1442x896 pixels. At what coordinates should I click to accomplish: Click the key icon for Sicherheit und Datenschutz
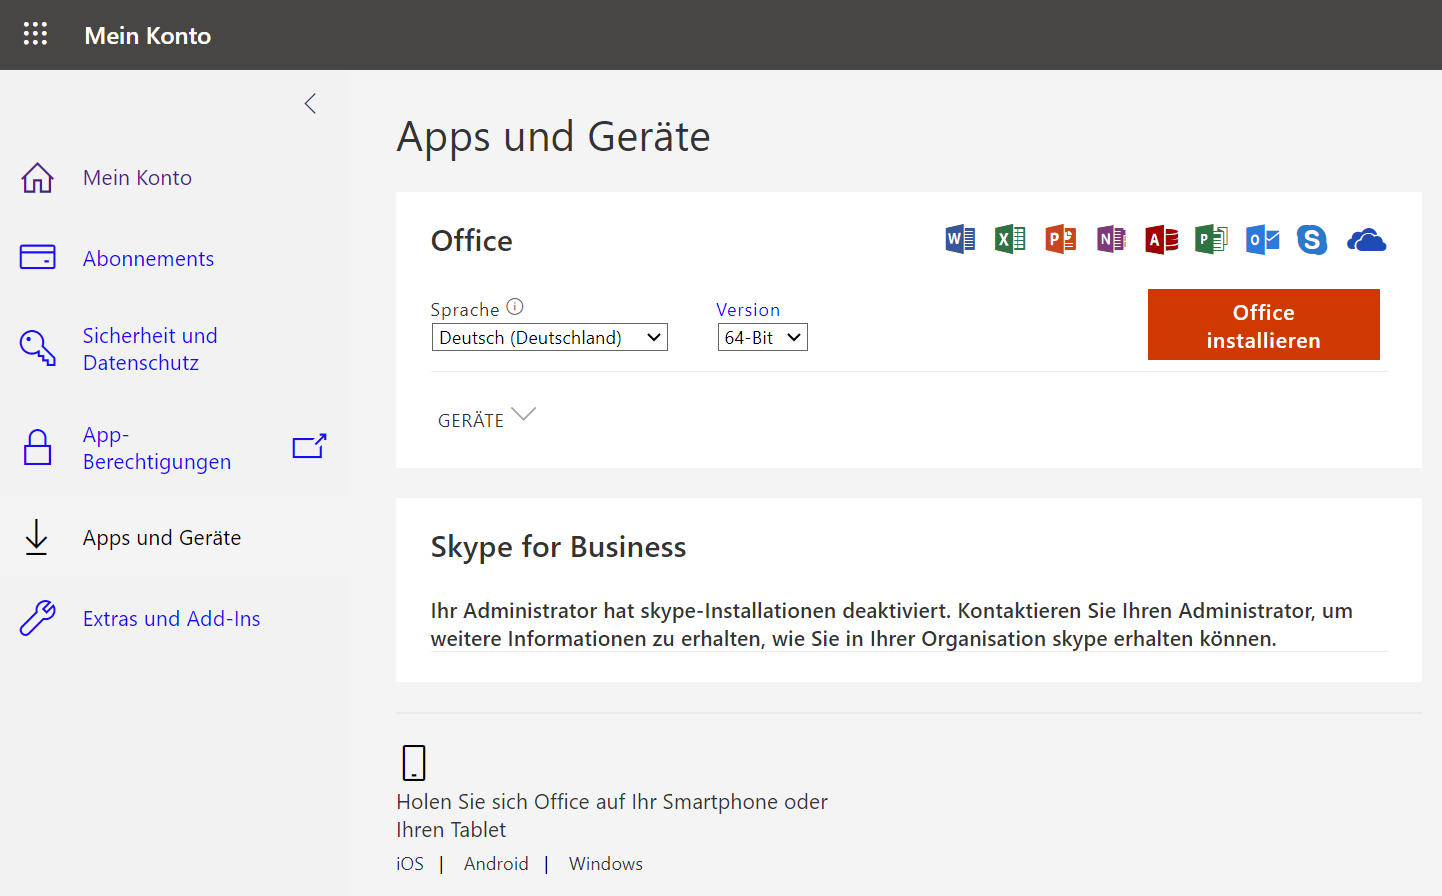coord(38,348)
